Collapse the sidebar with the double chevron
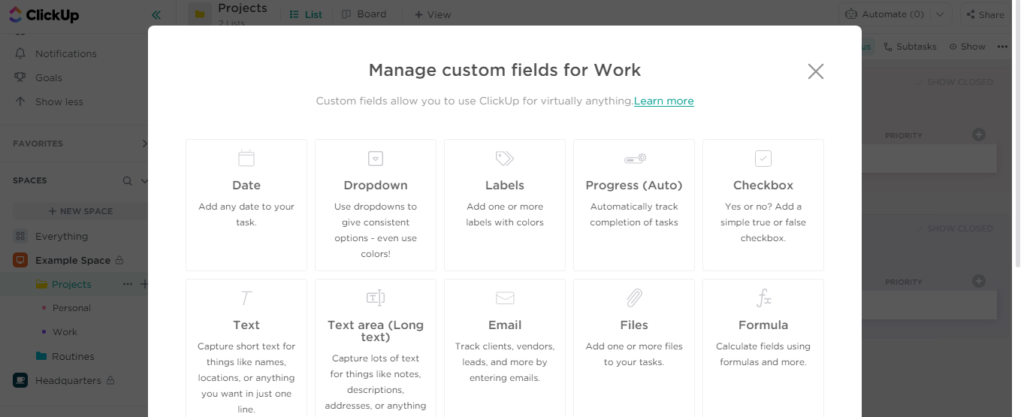The image size is (1024, 417). point(156,14)
